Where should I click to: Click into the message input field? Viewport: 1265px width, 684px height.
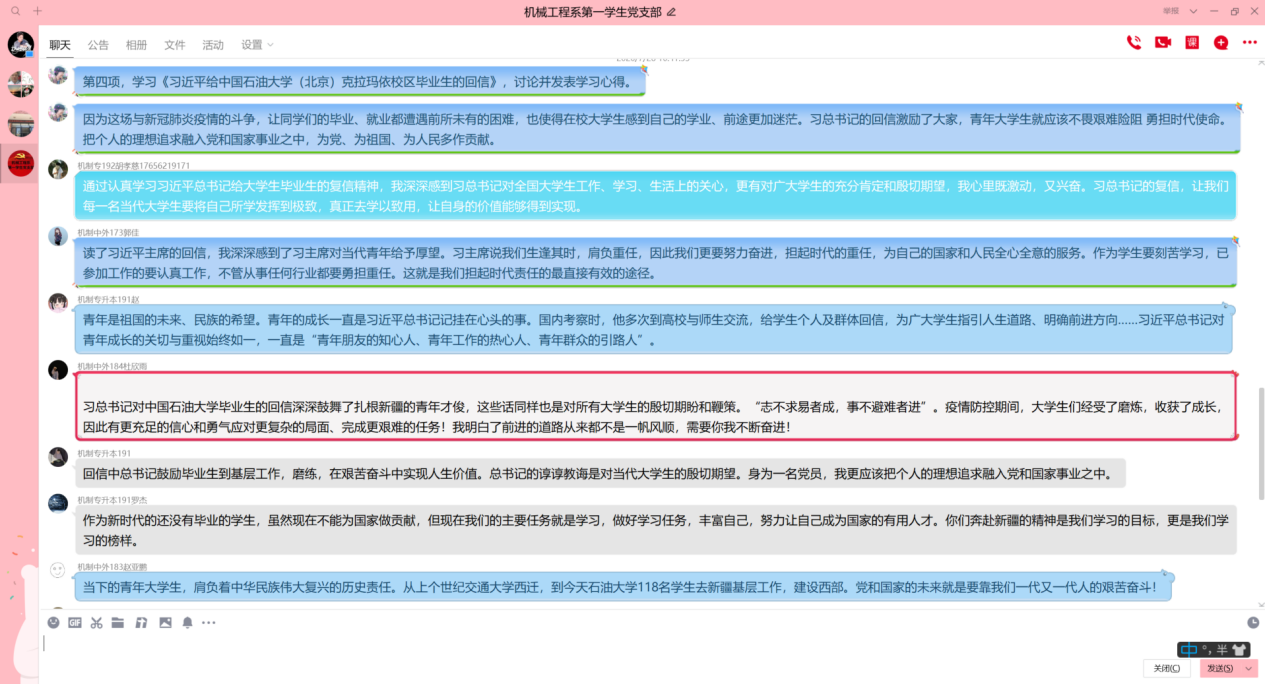click(x=600, y=645)
